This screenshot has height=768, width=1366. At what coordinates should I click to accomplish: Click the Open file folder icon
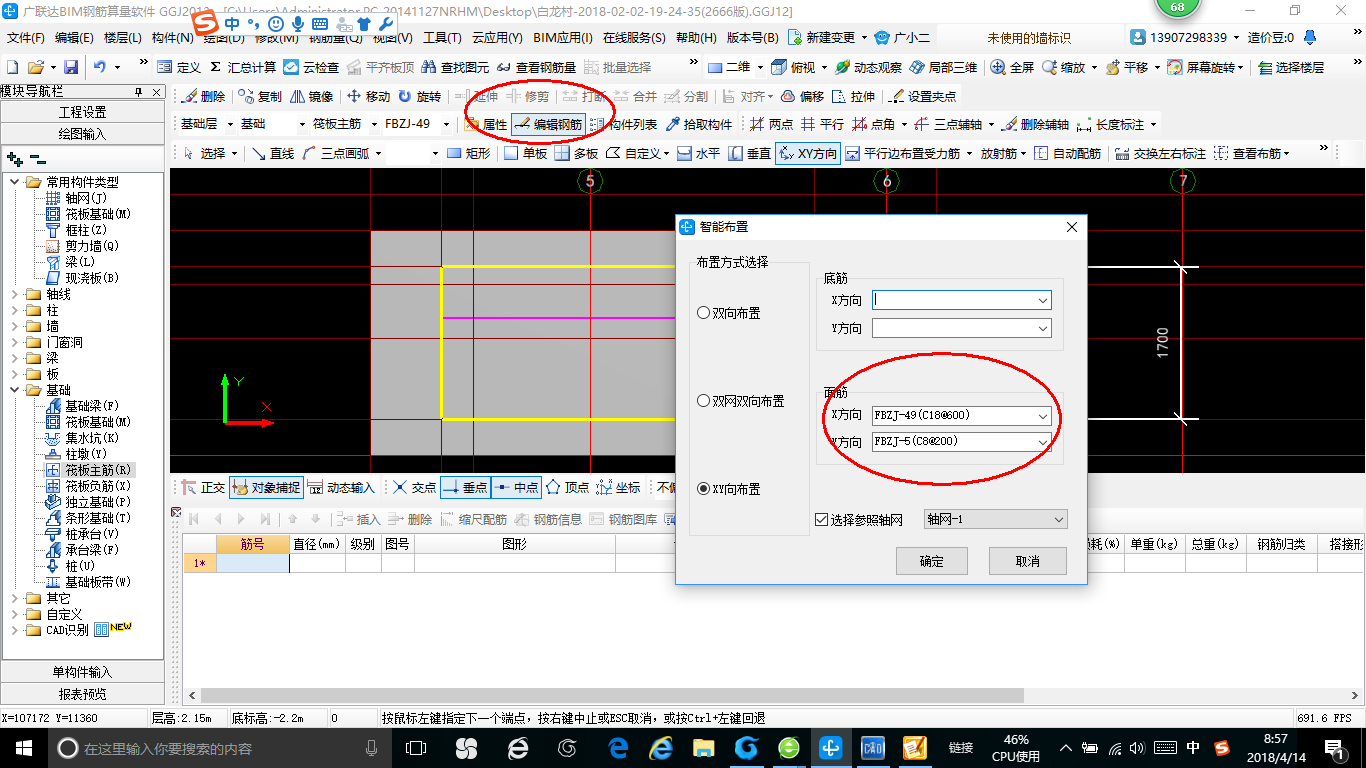pos(35,67)
